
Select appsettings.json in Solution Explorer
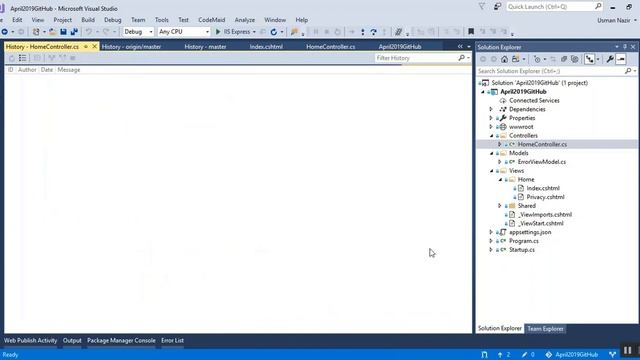point(530,232)
